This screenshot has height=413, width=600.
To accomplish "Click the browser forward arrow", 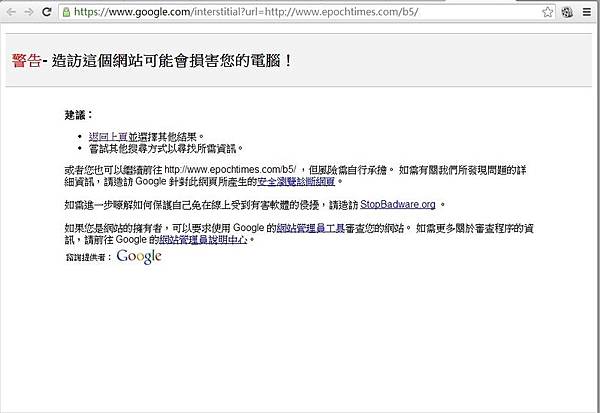I will coord(29,12).
